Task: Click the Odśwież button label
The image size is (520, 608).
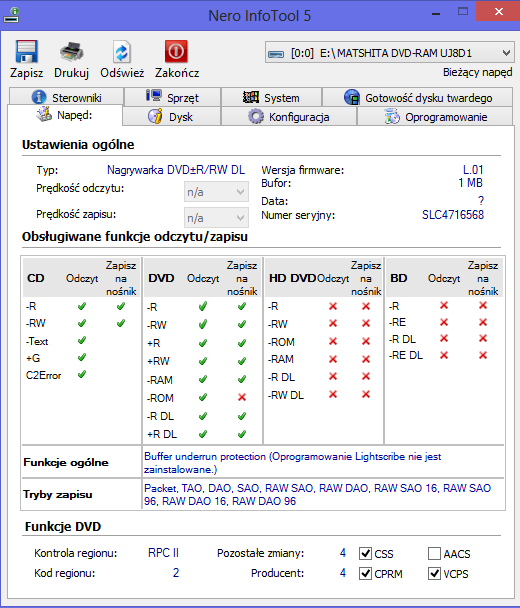Action: [122, 73]
